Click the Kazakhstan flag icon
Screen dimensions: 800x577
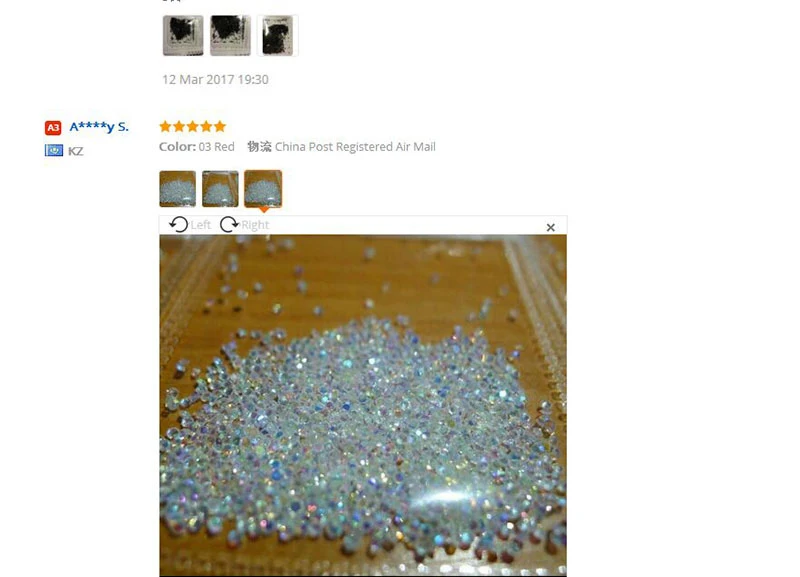coord(54,150)
